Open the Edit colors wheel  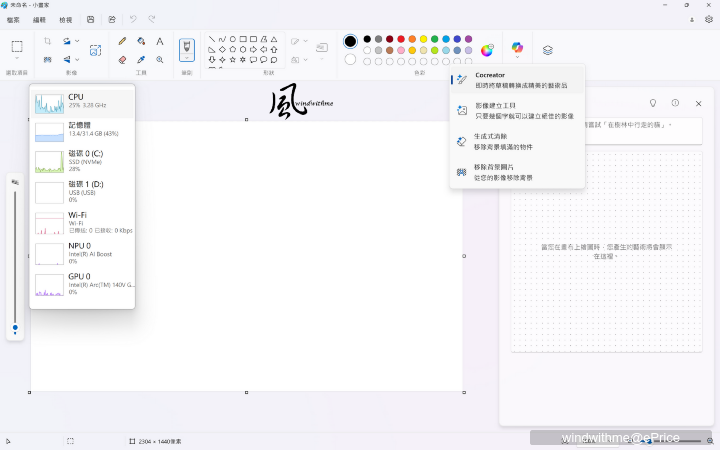pyautogui.click(x=487, y=50)
